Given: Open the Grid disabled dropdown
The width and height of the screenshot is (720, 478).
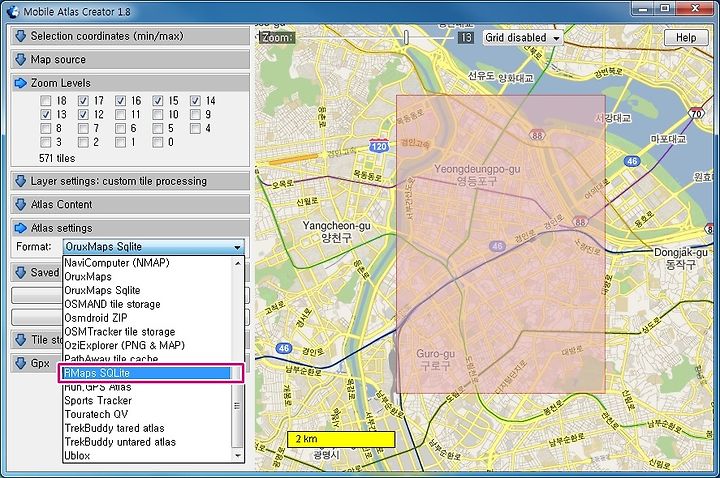Looking at the screenshot, I should pyautogui.click(x=523, y=38).
